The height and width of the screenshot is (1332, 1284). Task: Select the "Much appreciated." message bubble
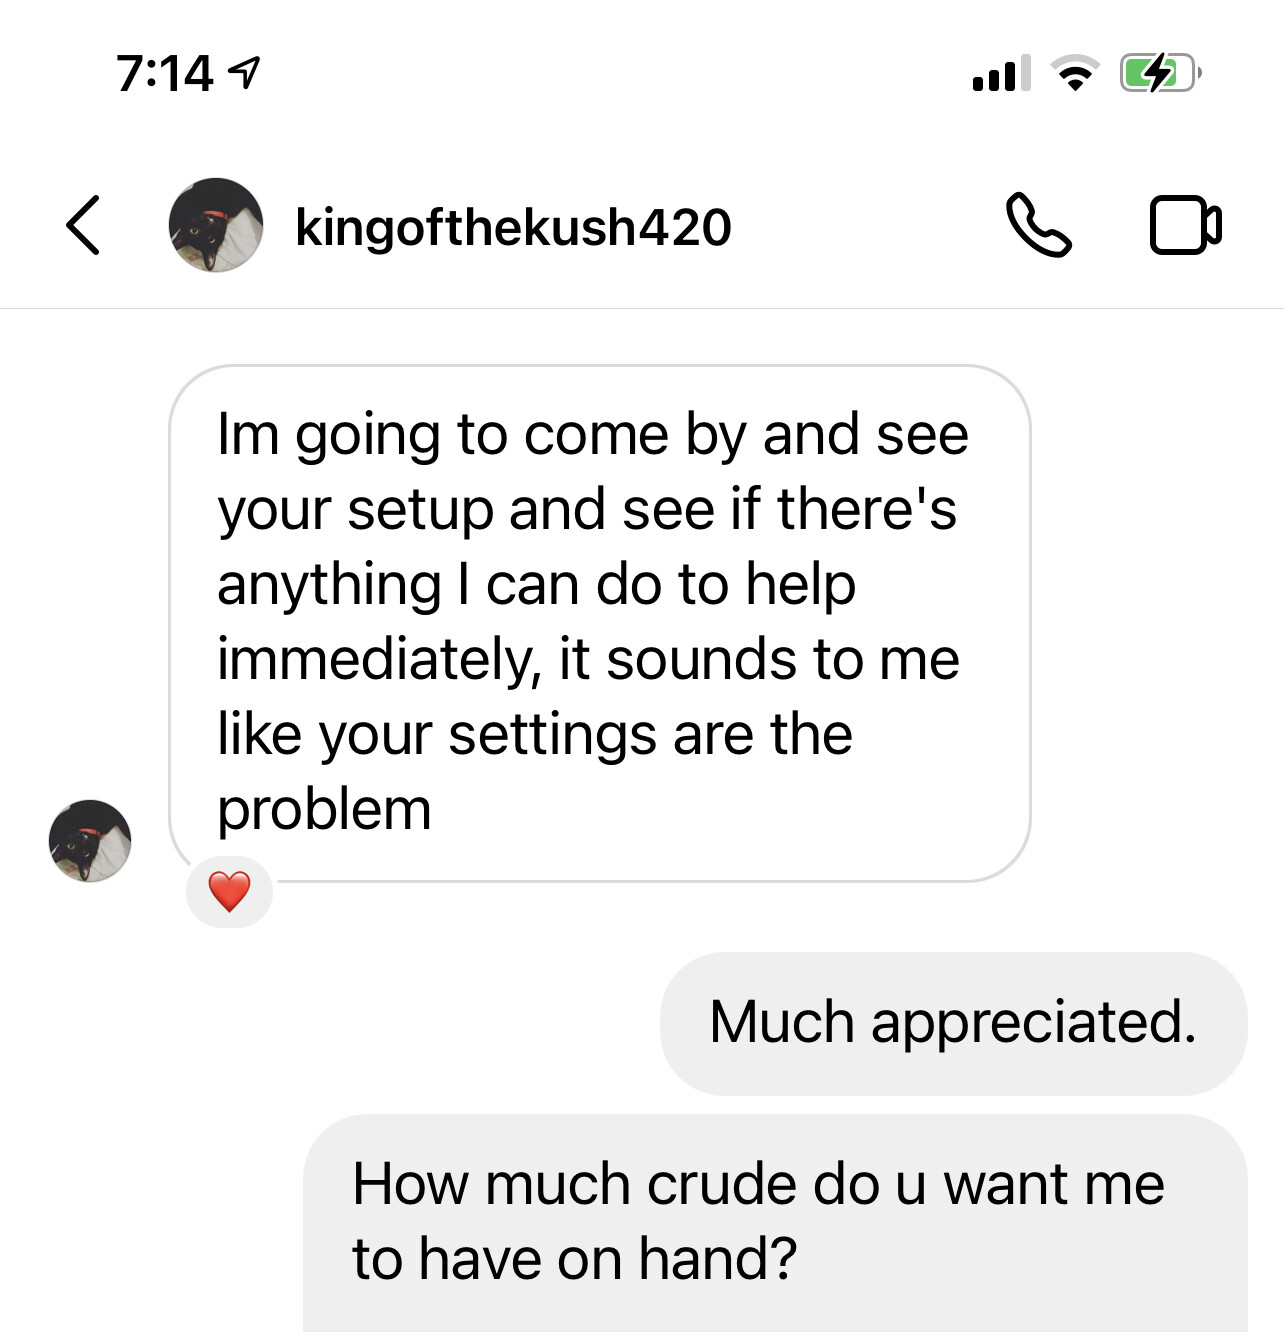click(953, 1022)
